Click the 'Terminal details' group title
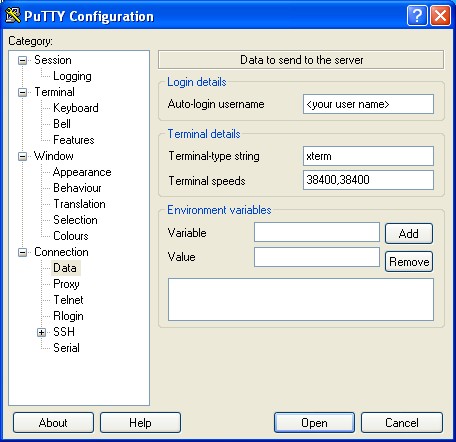 [x=204, y=134]
